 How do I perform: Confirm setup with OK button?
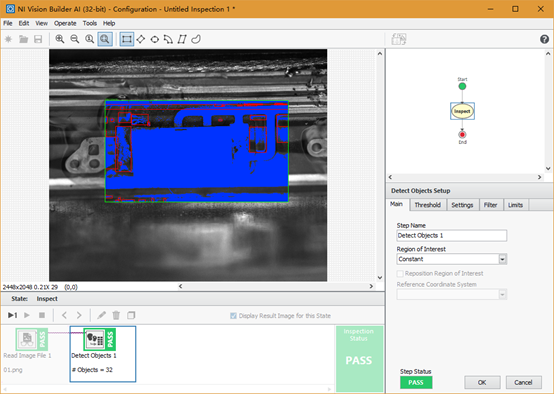point(482,382)
